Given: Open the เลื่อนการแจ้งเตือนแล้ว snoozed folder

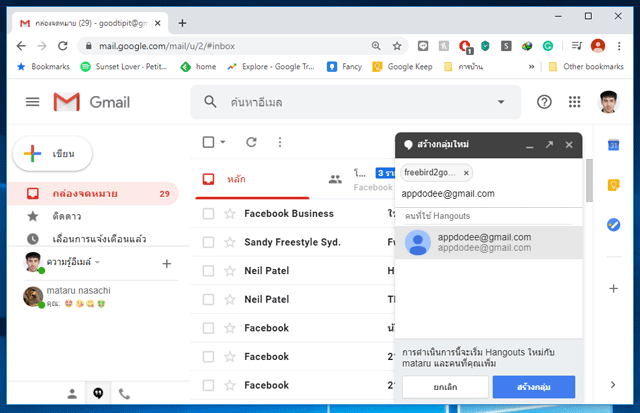Looking at the screenshot, I should 93,239.
